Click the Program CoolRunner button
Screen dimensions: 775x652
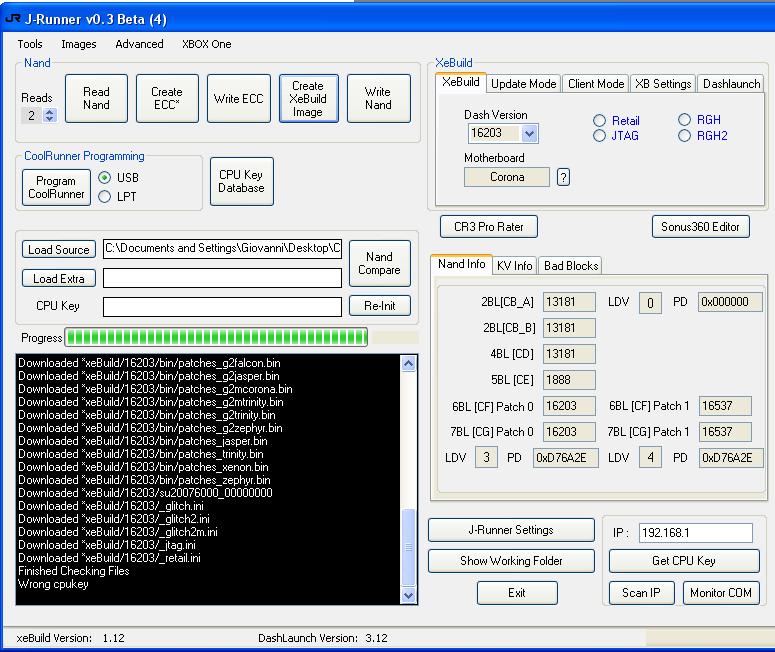tap(56, 187)
